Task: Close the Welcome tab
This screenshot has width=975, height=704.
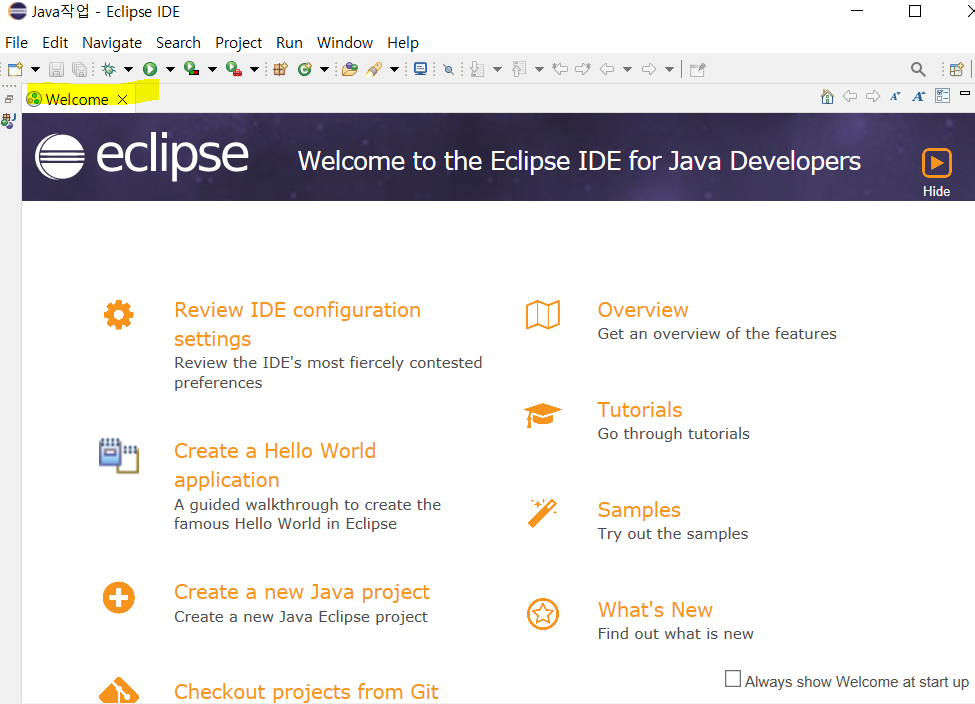Action: tap(122, 99)
